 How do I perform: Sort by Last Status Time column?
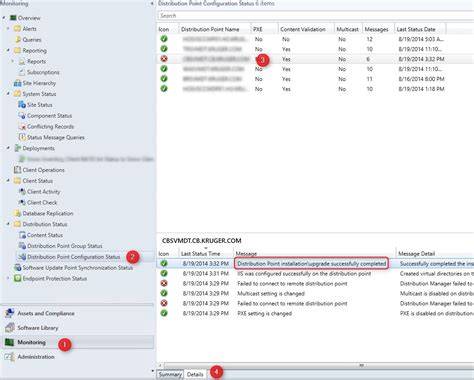(206, 254)
